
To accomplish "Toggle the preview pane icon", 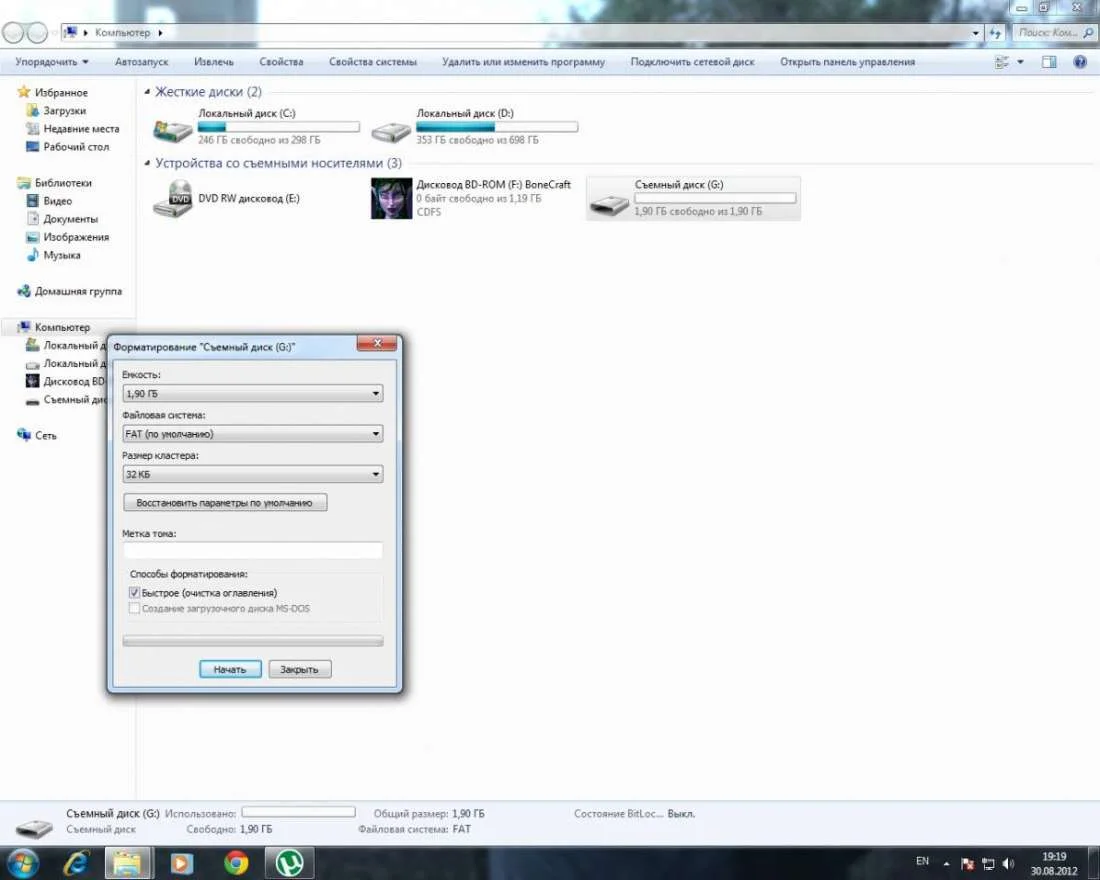I will (x=1049, y=62).
